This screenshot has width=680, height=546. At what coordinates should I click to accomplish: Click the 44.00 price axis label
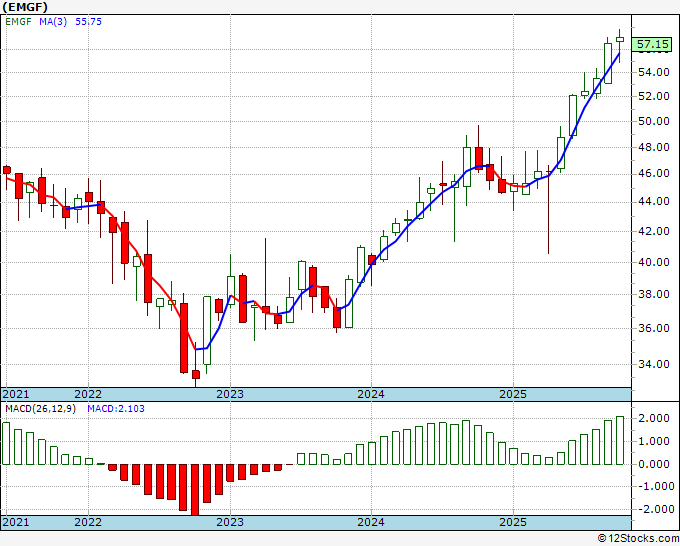point(654,201)
